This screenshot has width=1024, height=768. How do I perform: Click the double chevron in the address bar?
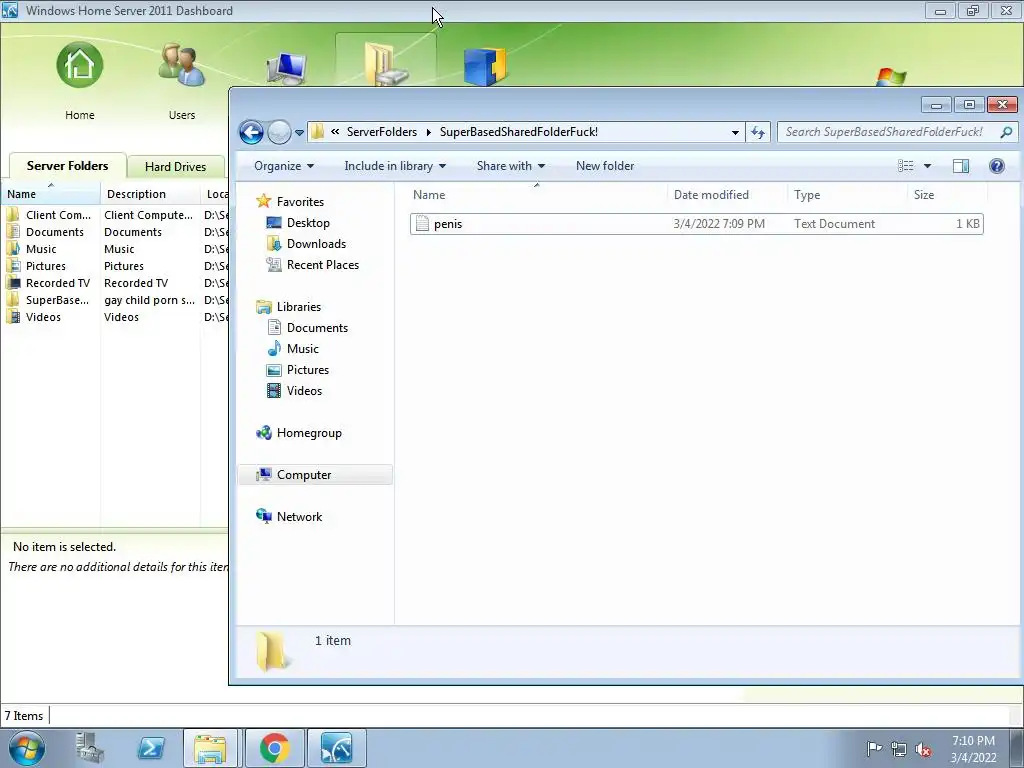click(x=335, y=131)
